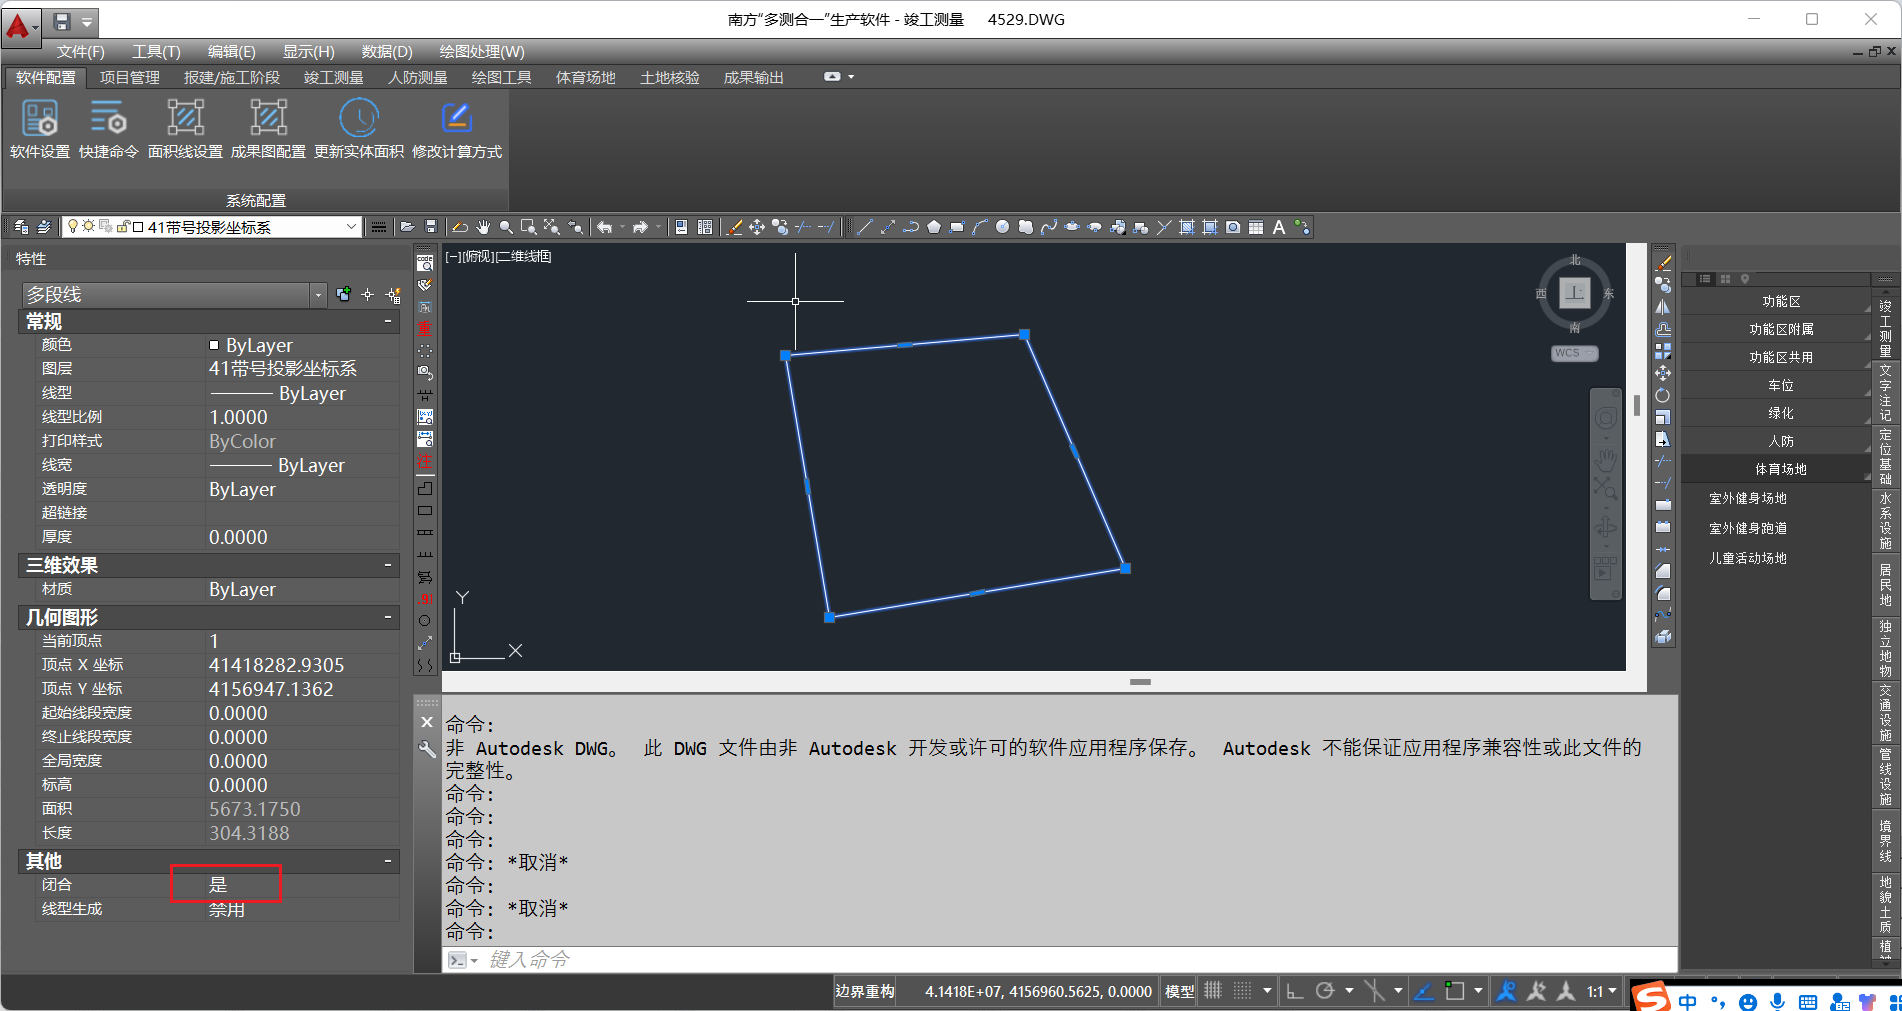This screenshot has width=1902, height=1011.
Task: Select the Text tool (A icon)
Action: (x=1277, y=227)
